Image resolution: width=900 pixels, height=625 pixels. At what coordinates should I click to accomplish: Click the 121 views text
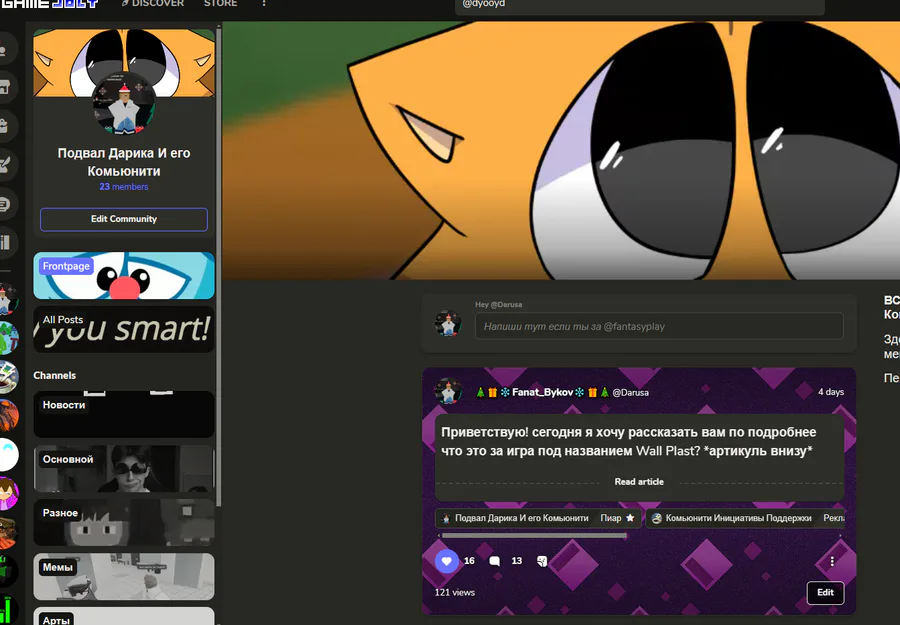pos(455,592)
